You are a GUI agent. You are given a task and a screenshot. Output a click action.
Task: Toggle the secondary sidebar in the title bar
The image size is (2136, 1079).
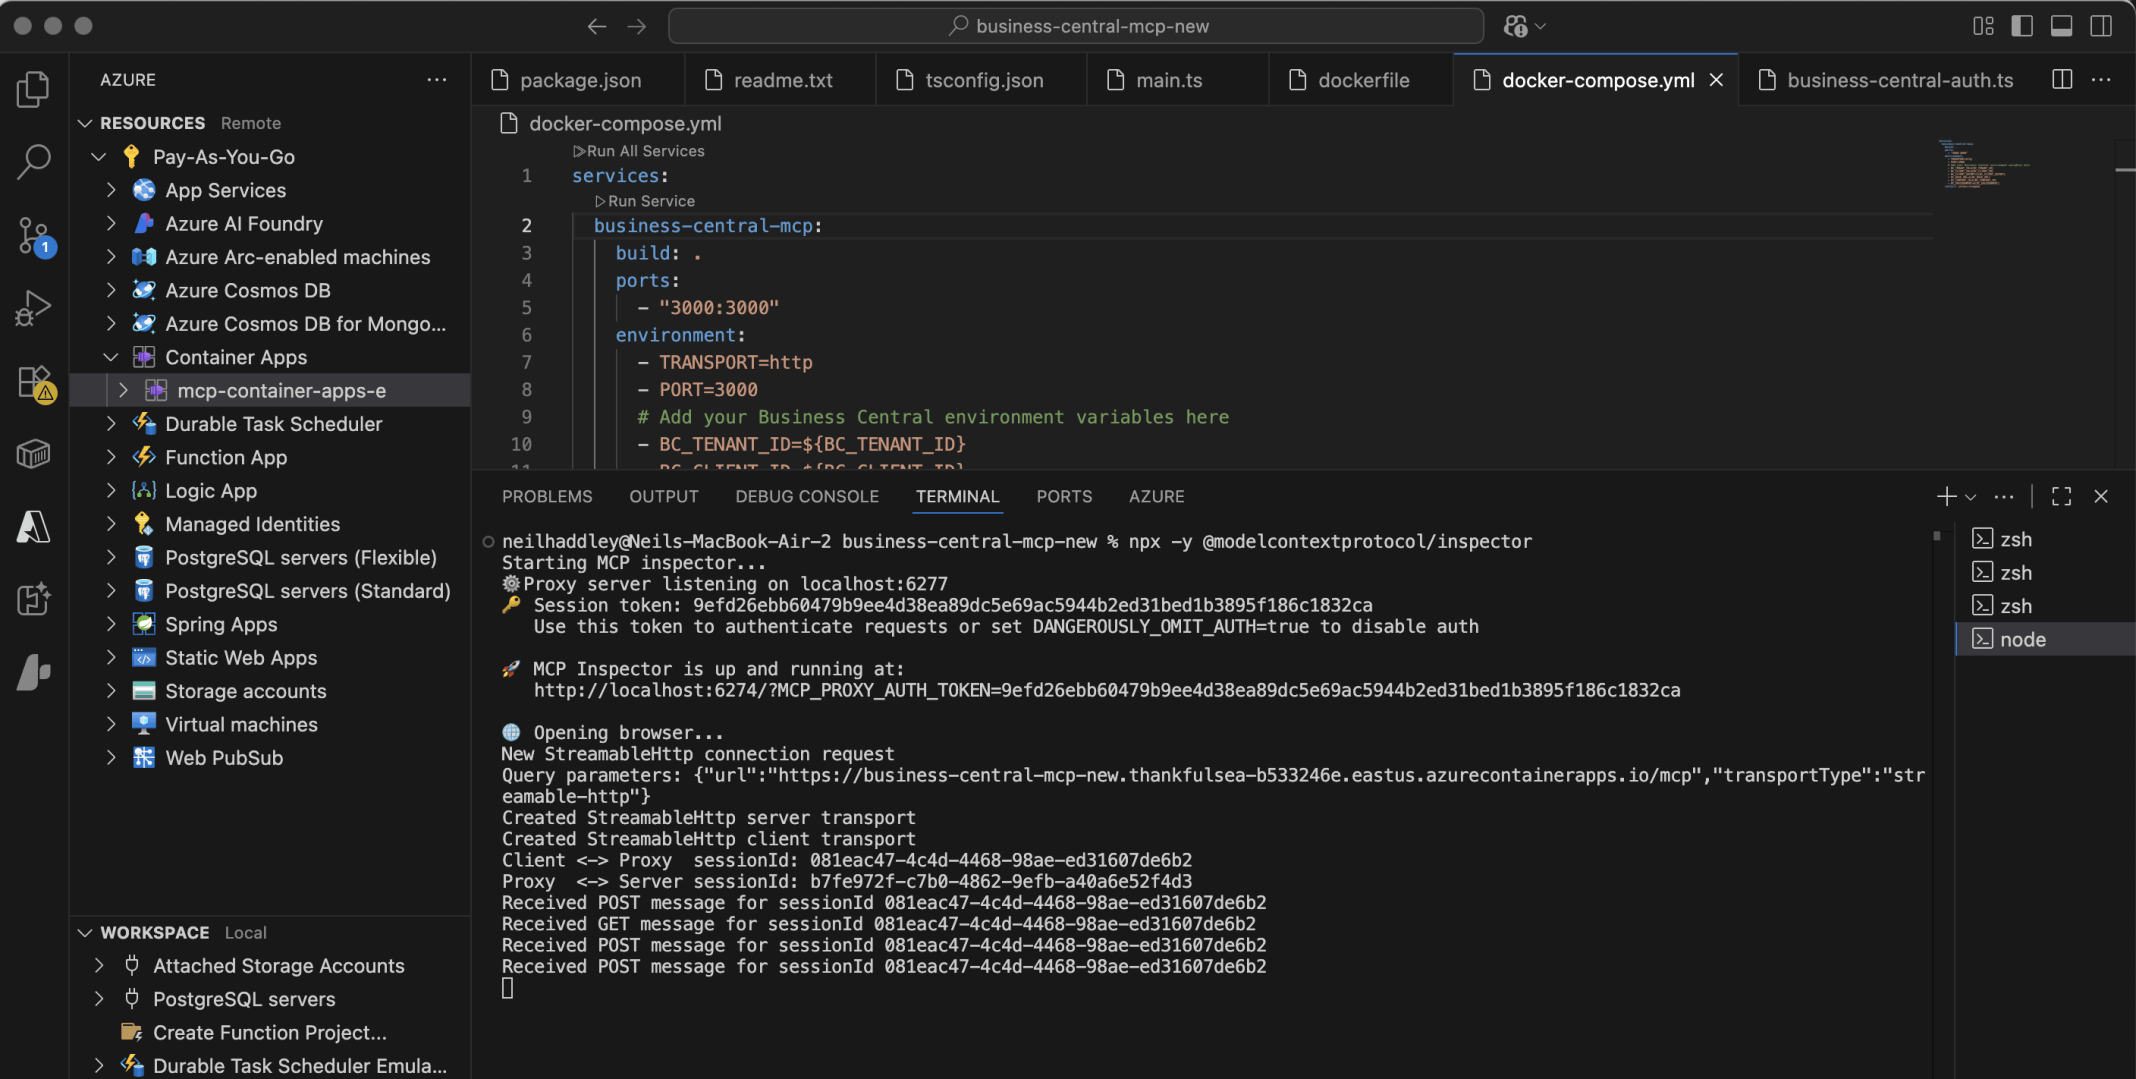click(x=2101, y=26)
